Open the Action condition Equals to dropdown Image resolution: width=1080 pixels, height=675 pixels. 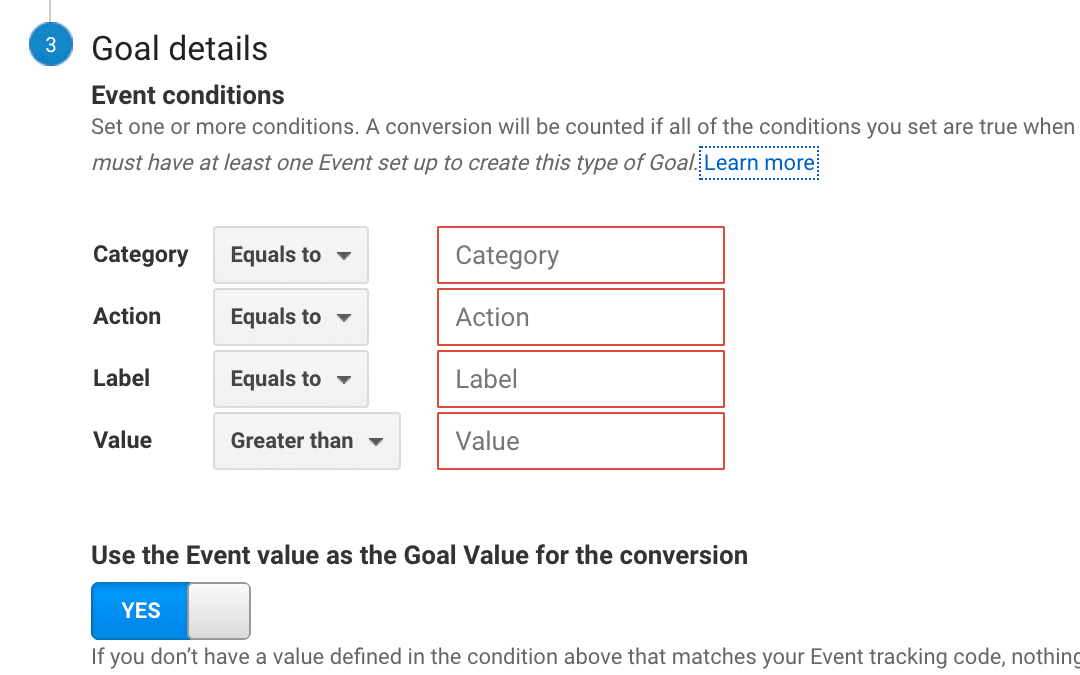[291, 317]
